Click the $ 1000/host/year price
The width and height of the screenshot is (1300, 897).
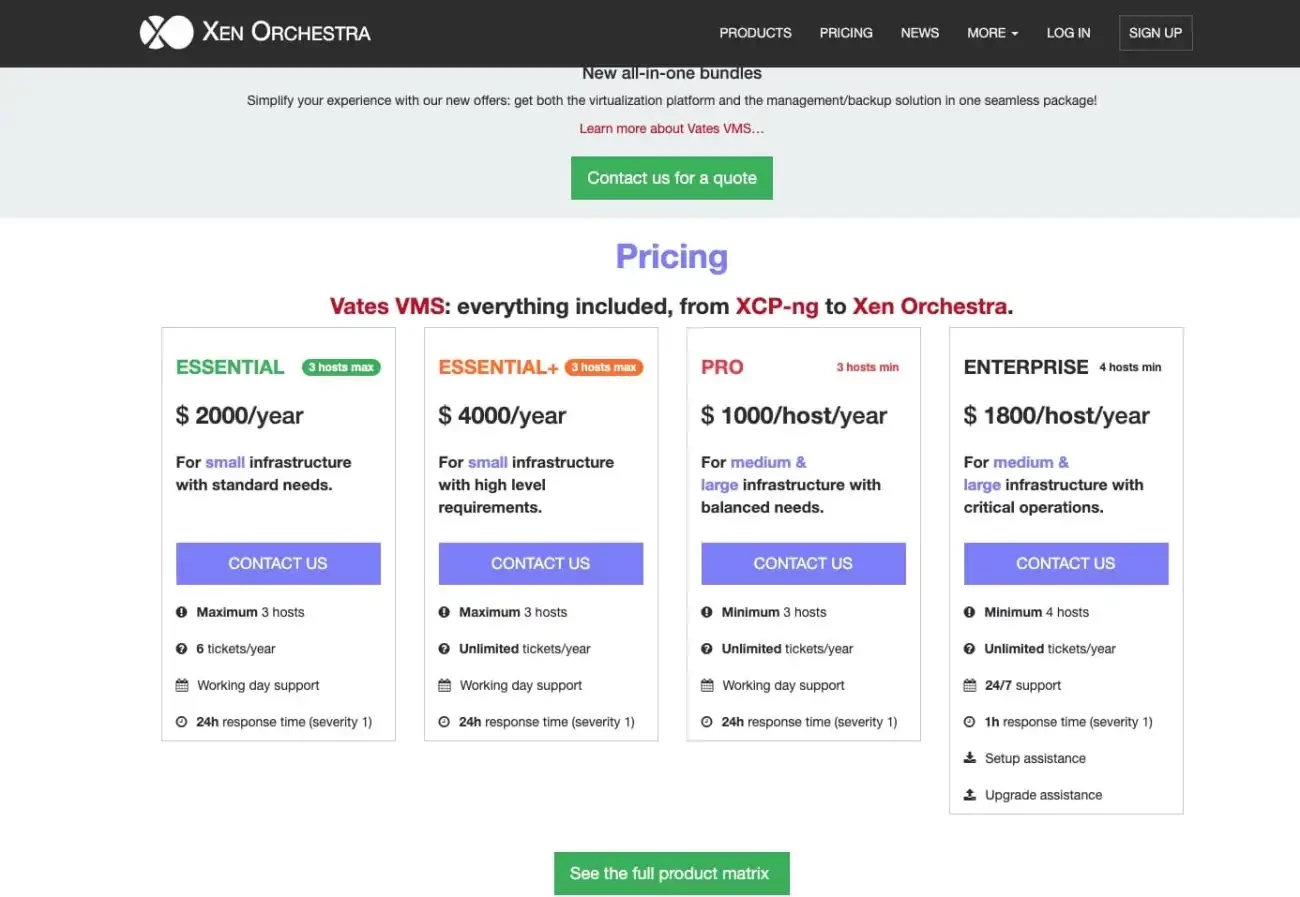click(794, 416)
